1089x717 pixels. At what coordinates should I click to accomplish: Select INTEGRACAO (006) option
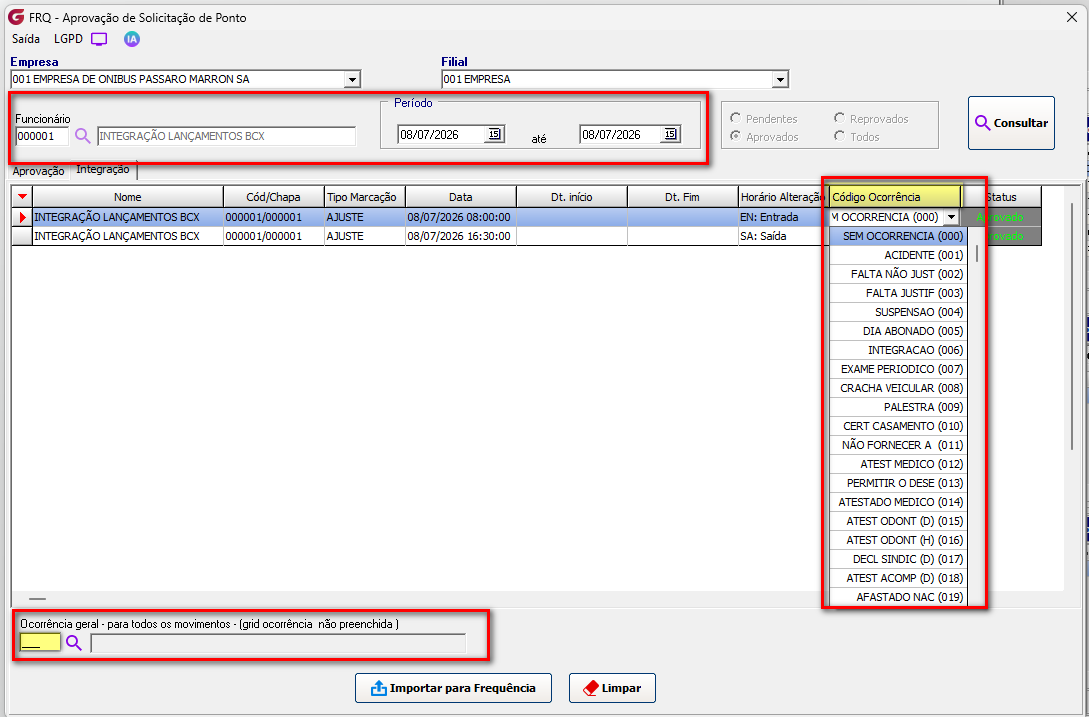898,350
